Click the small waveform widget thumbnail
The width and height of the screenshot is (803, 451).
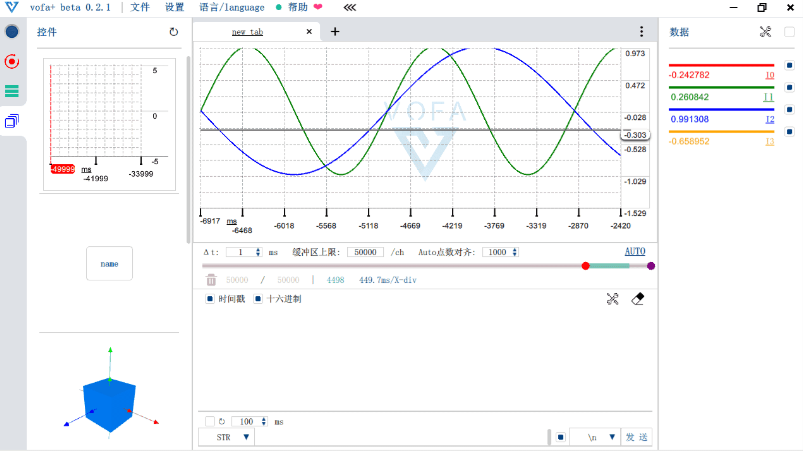109,124
